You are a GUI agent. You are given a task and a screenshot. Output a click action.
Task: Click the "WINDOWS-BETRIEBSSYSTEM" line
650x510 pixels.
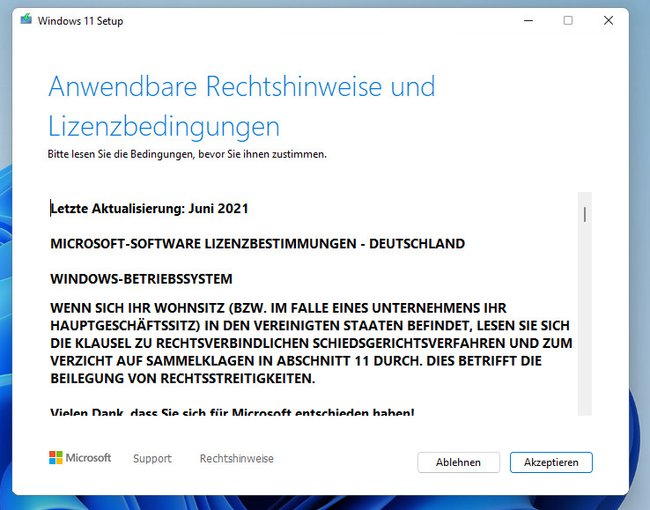tap(141, 279)
